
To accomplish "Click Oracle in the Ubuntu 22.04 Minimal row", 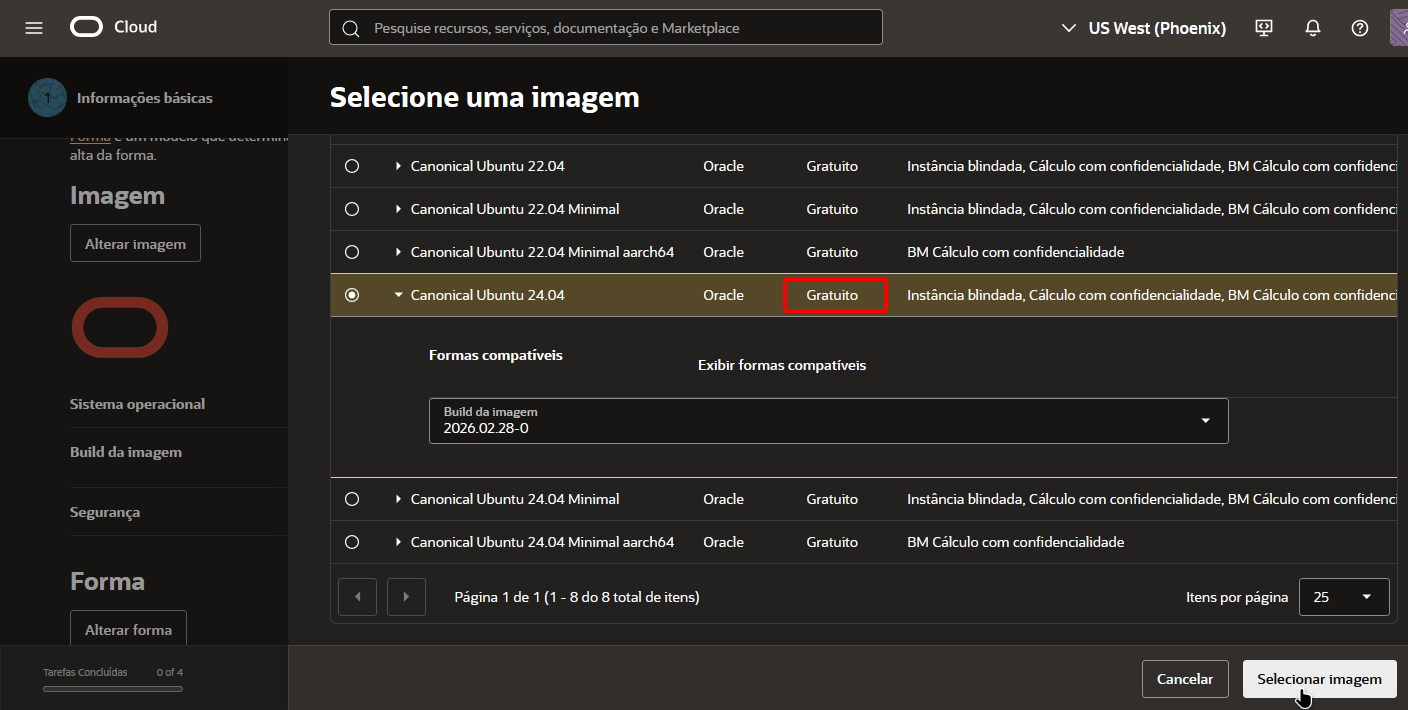I will coord(723,209).
